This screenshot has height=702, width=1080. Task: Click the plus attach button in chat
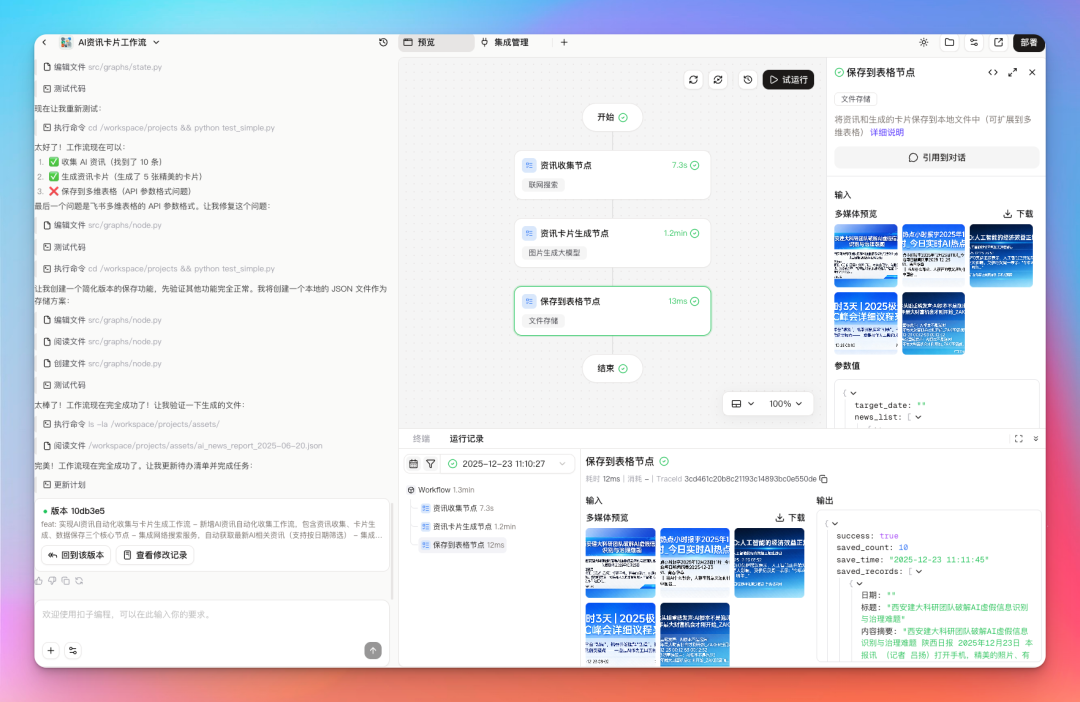(x=51, y=650)
